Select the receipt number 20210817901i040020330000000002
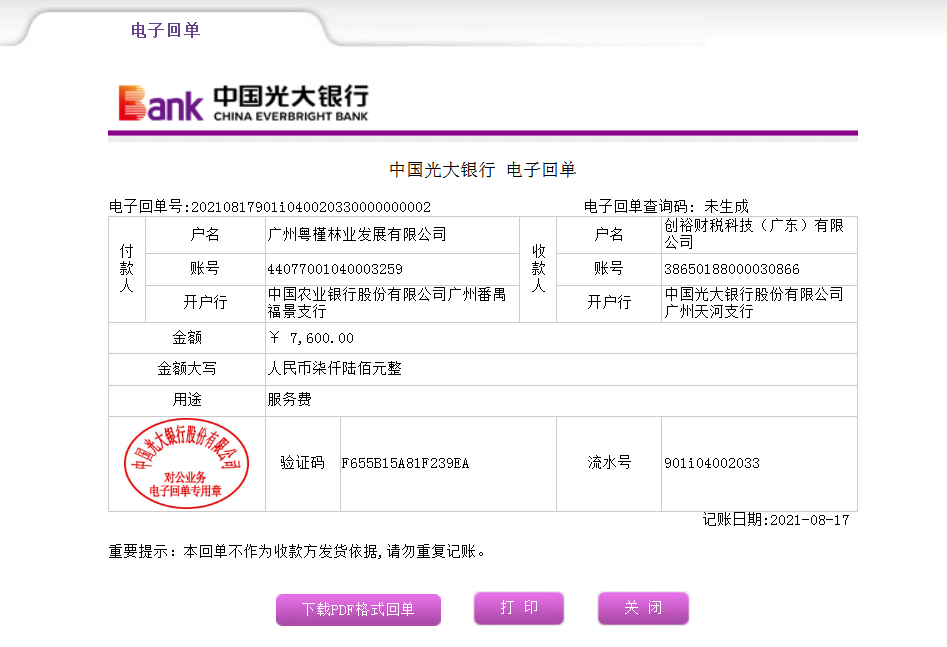Viewport: 947px width, 647px height. (x=311, y=207)
